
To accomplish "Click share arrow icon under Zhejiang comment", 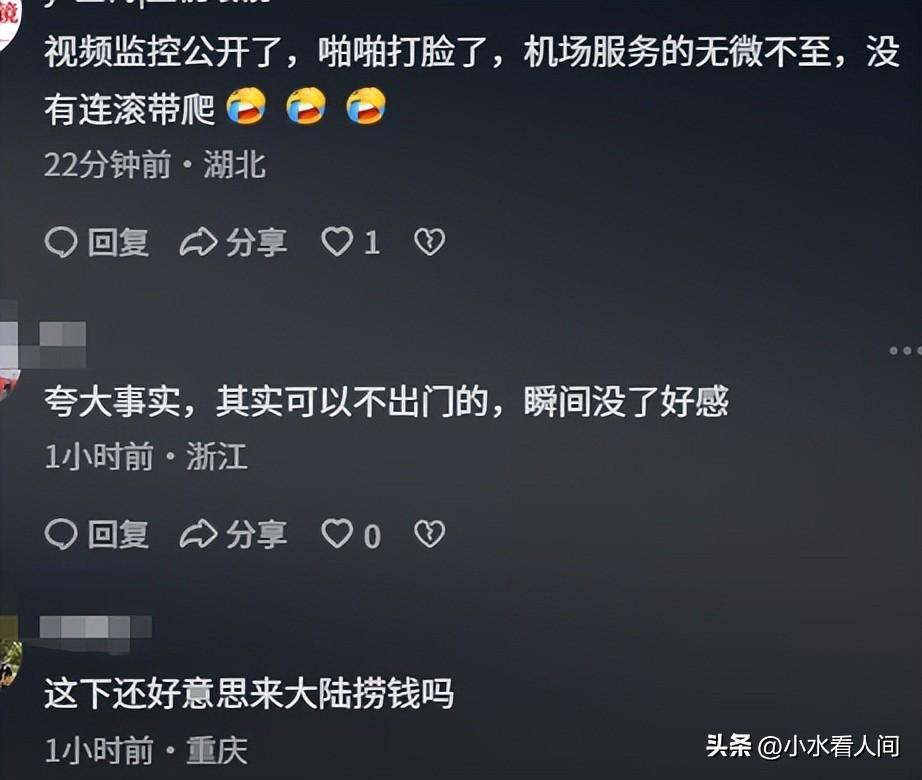I will pyautogui.click(x=198, y=535).
